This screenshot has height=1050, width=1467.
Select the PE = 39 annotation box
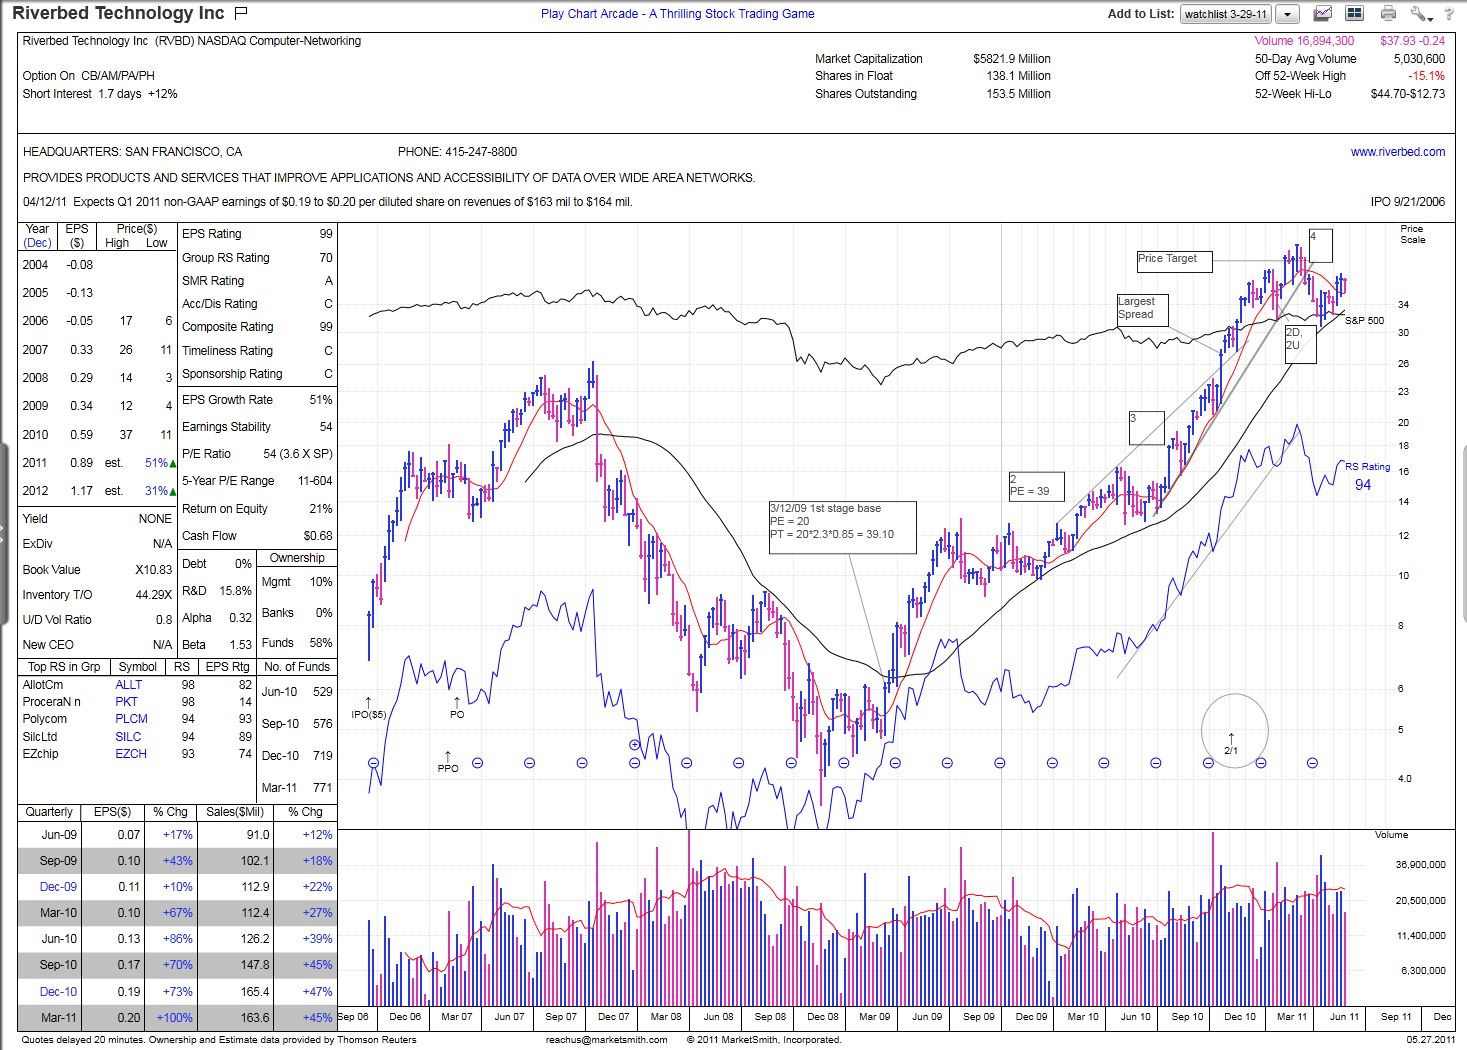tap(1036, 486)
